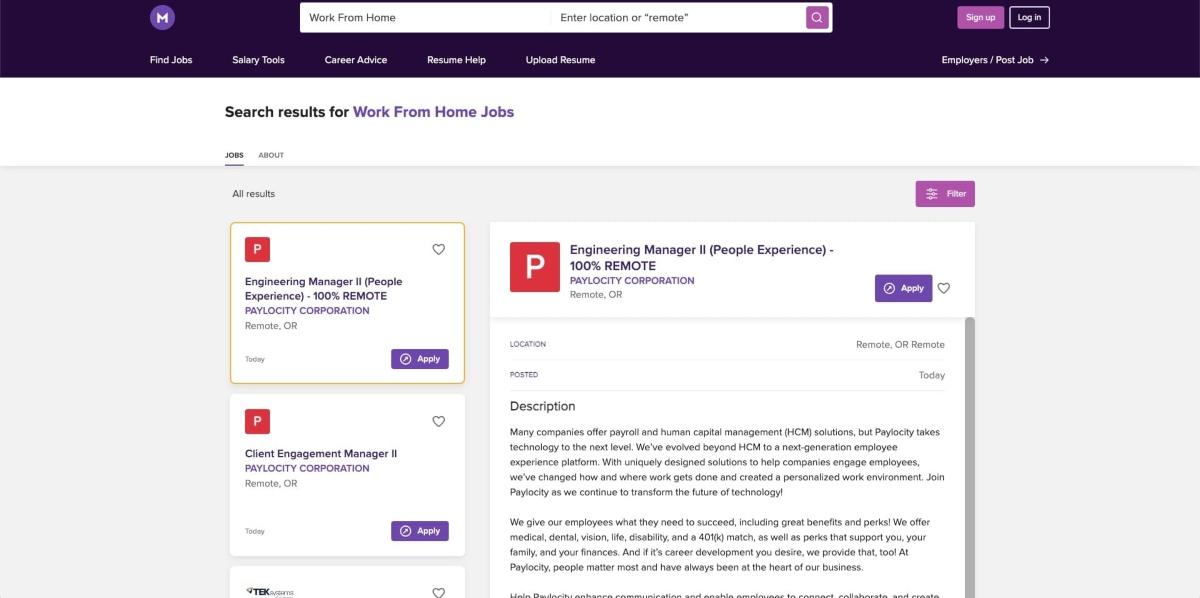This screenshot has width=1200, height=598.
Task: Apply from the job detail panel
Action: (x=904, y=288)
